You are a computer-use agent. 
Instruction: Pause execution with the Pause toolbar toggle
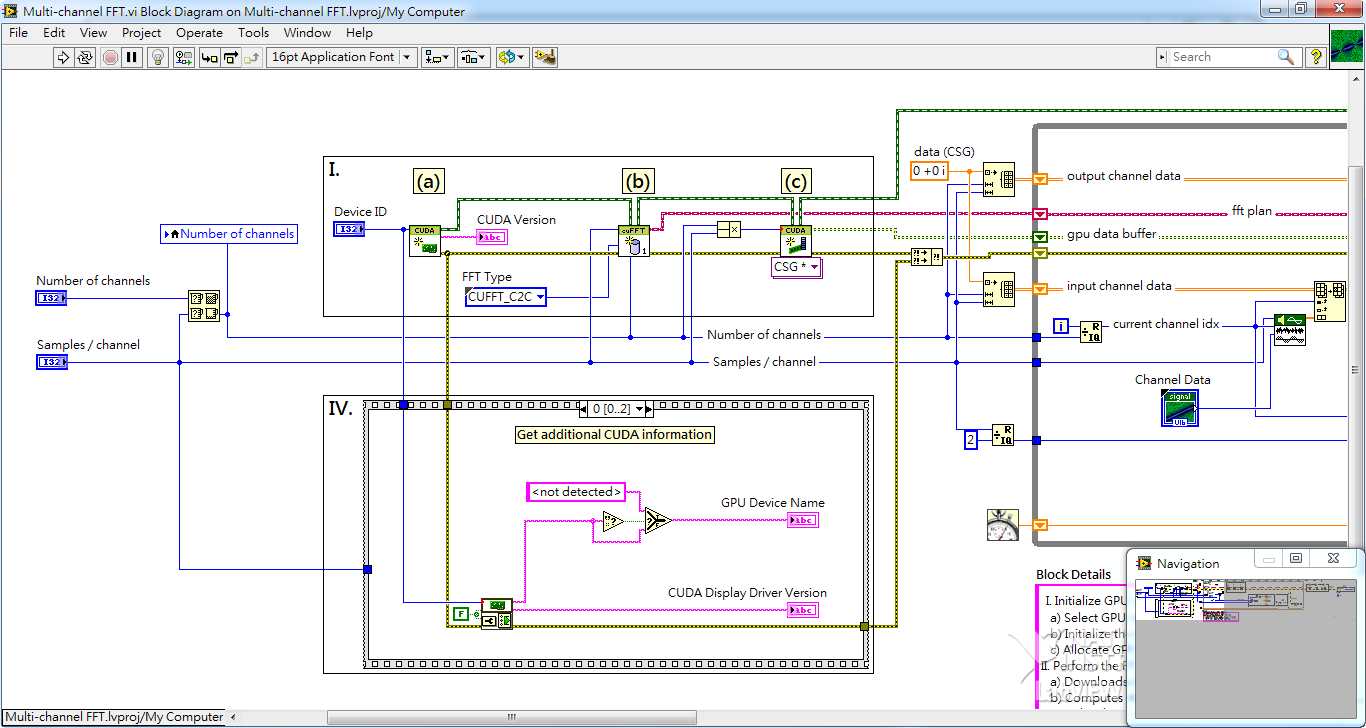pos(134,57)
